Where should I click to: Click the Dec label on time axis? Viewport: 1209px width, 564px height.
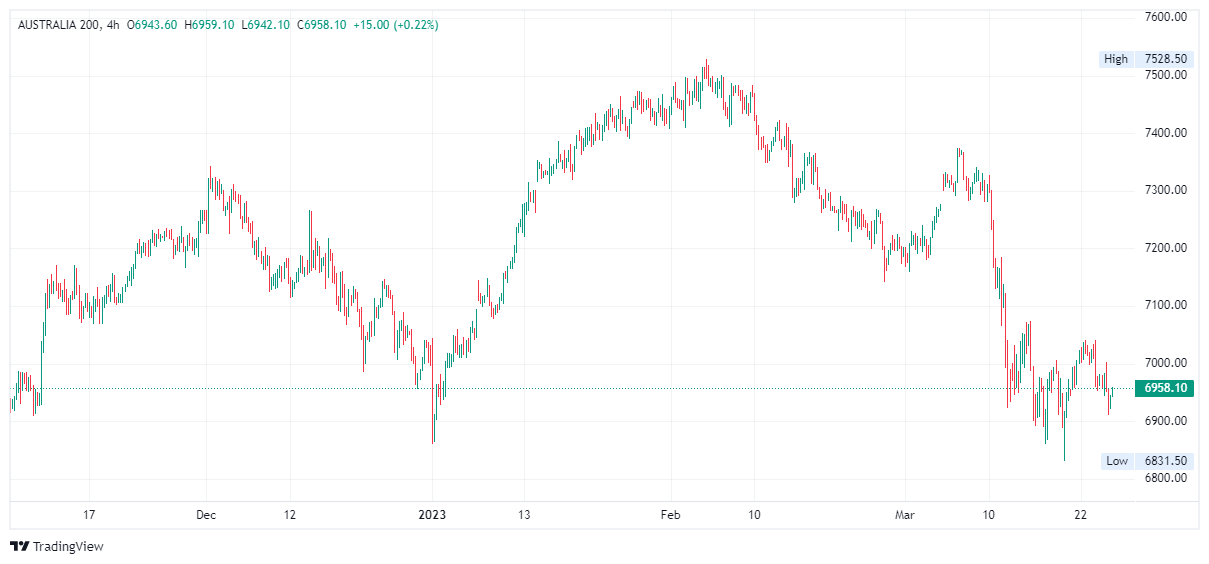pyautogui.click(x=206, y=515)
